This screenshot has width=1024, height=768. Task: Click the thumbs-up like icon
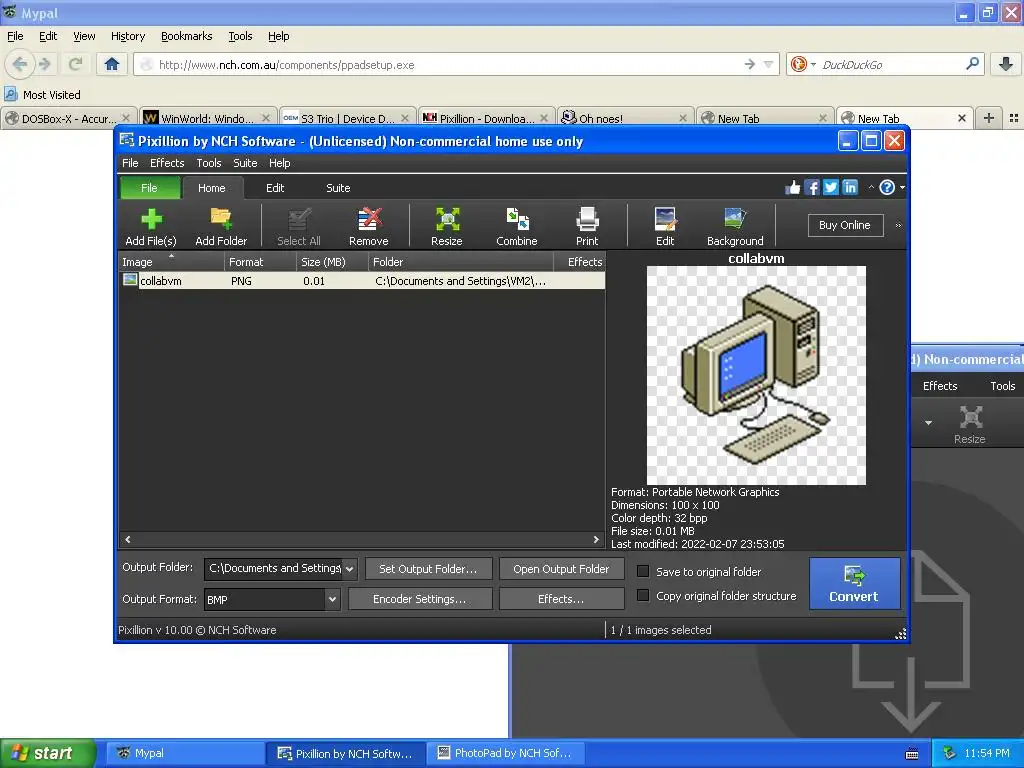793,188
